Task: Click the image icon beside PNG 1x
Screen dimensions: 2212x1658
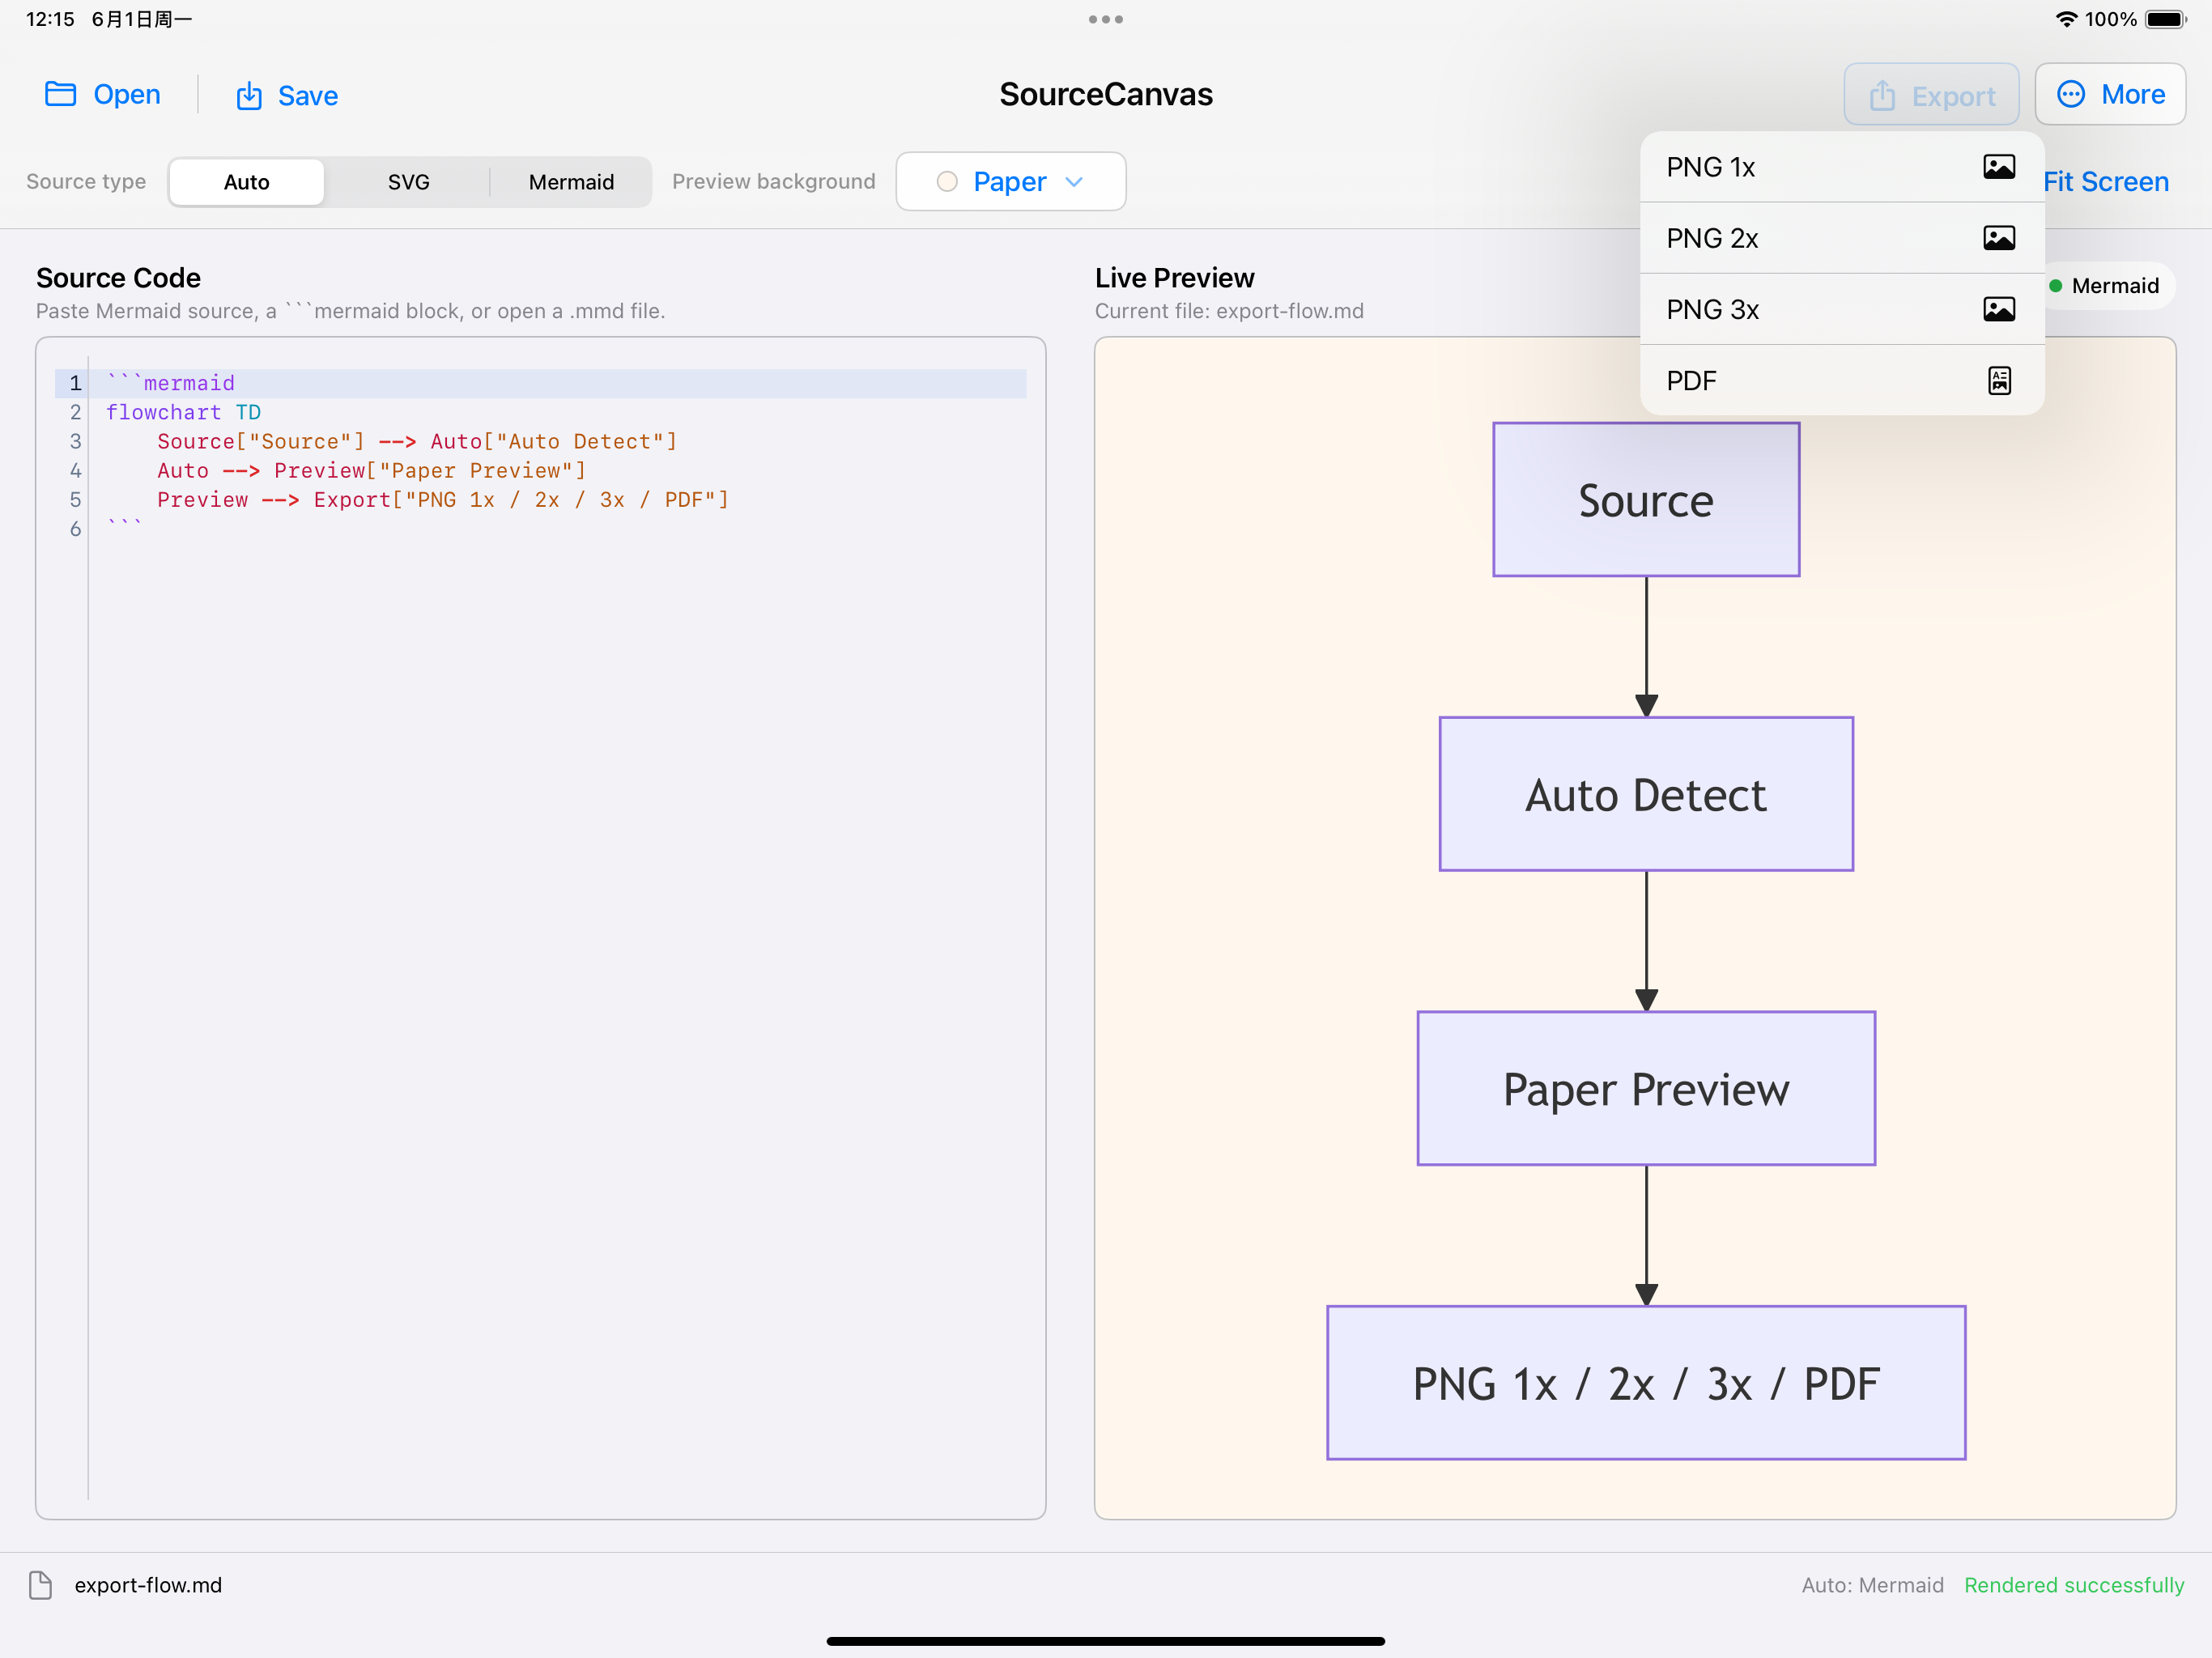Action: click(1998, 167)
